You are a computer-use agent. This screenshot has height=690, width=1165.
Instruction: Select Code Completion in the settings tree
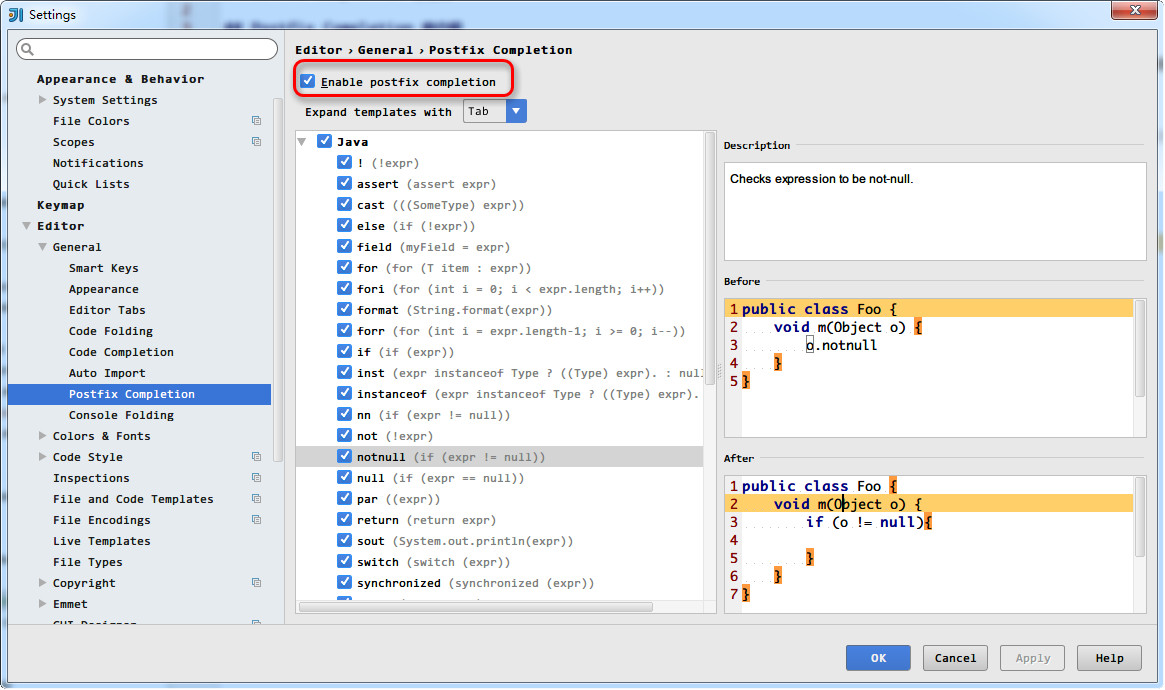tap(121, 352)
